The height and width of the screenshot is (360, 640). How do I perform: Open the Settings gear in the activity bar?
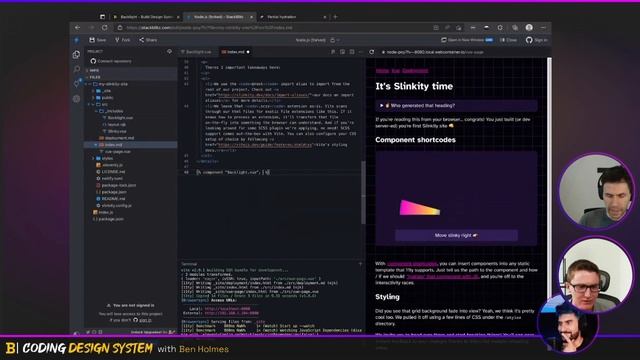tap(76, 99)
